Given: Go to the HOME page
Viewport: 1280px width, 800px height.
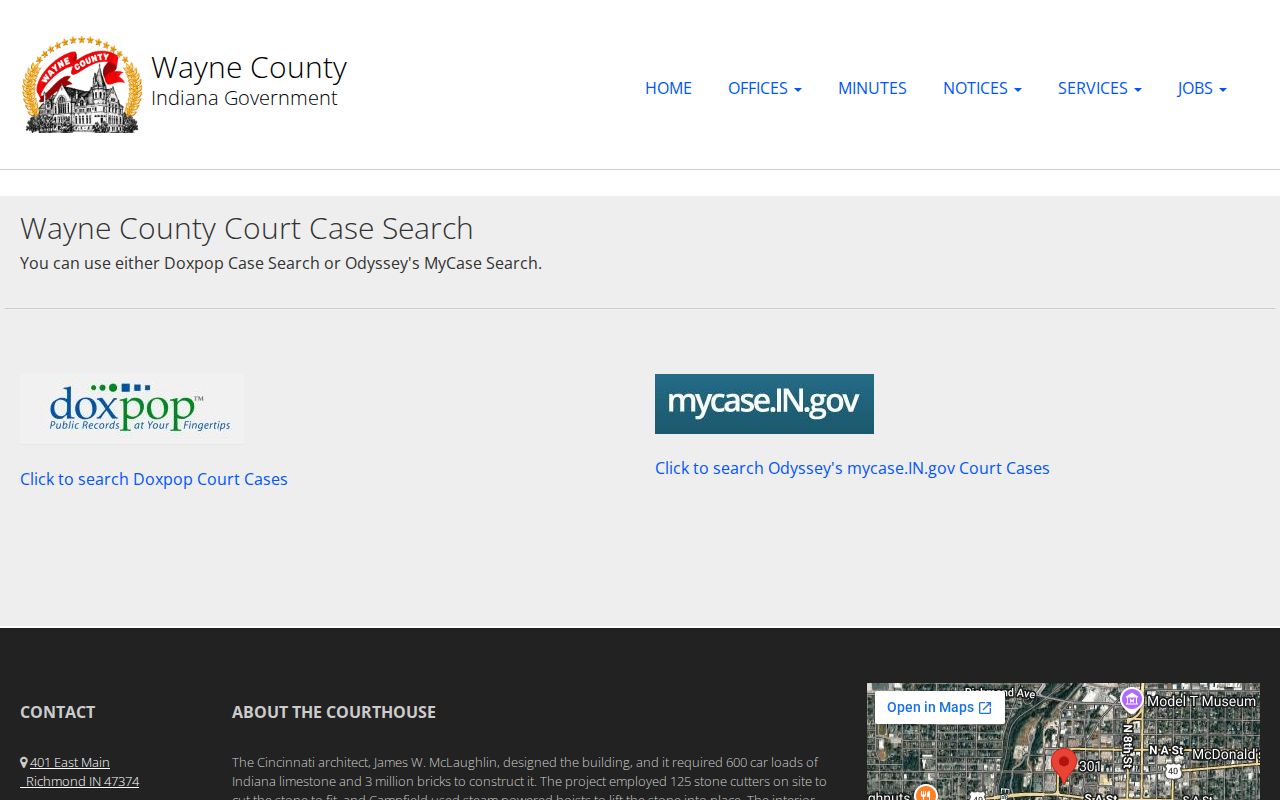Looking at the screenshot, I should click(x=668, y=88).
